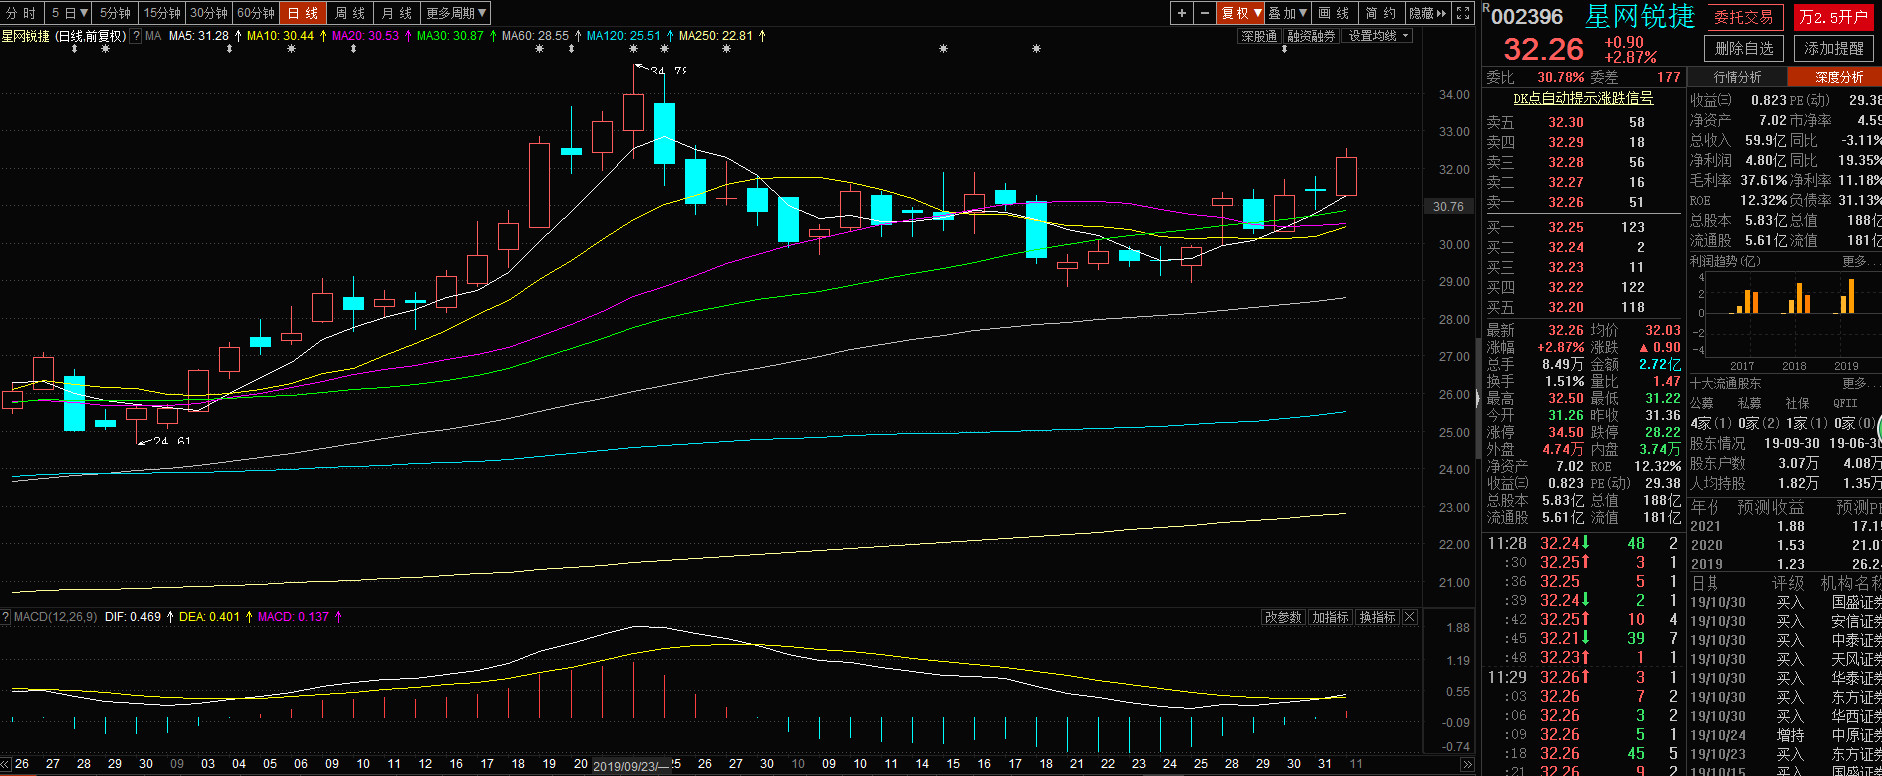Click the 2019 profit trend bar chart
This screenshot has height=776, width=1882.
coord(1846,298)
